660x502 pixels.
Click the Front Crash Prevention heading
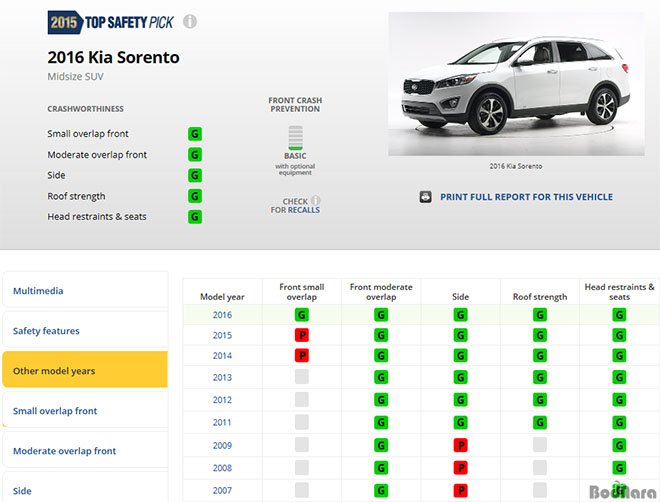(x=295, y=105)
